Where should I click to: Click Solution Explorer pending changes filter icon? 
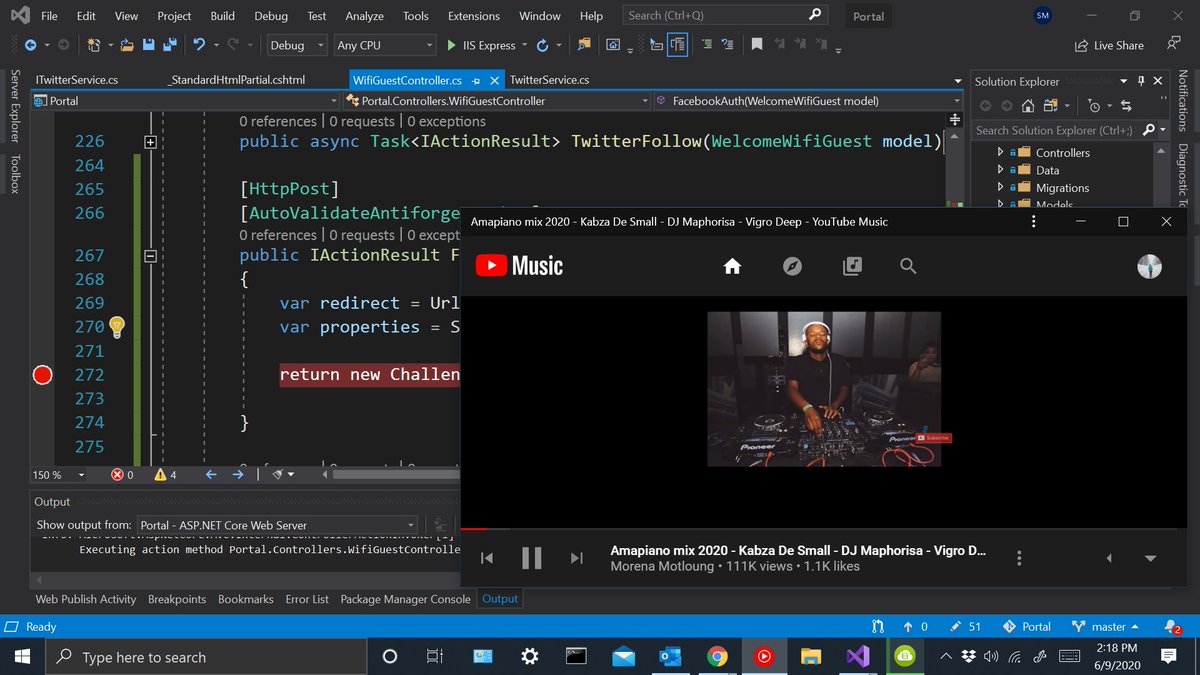(1094, 106)
